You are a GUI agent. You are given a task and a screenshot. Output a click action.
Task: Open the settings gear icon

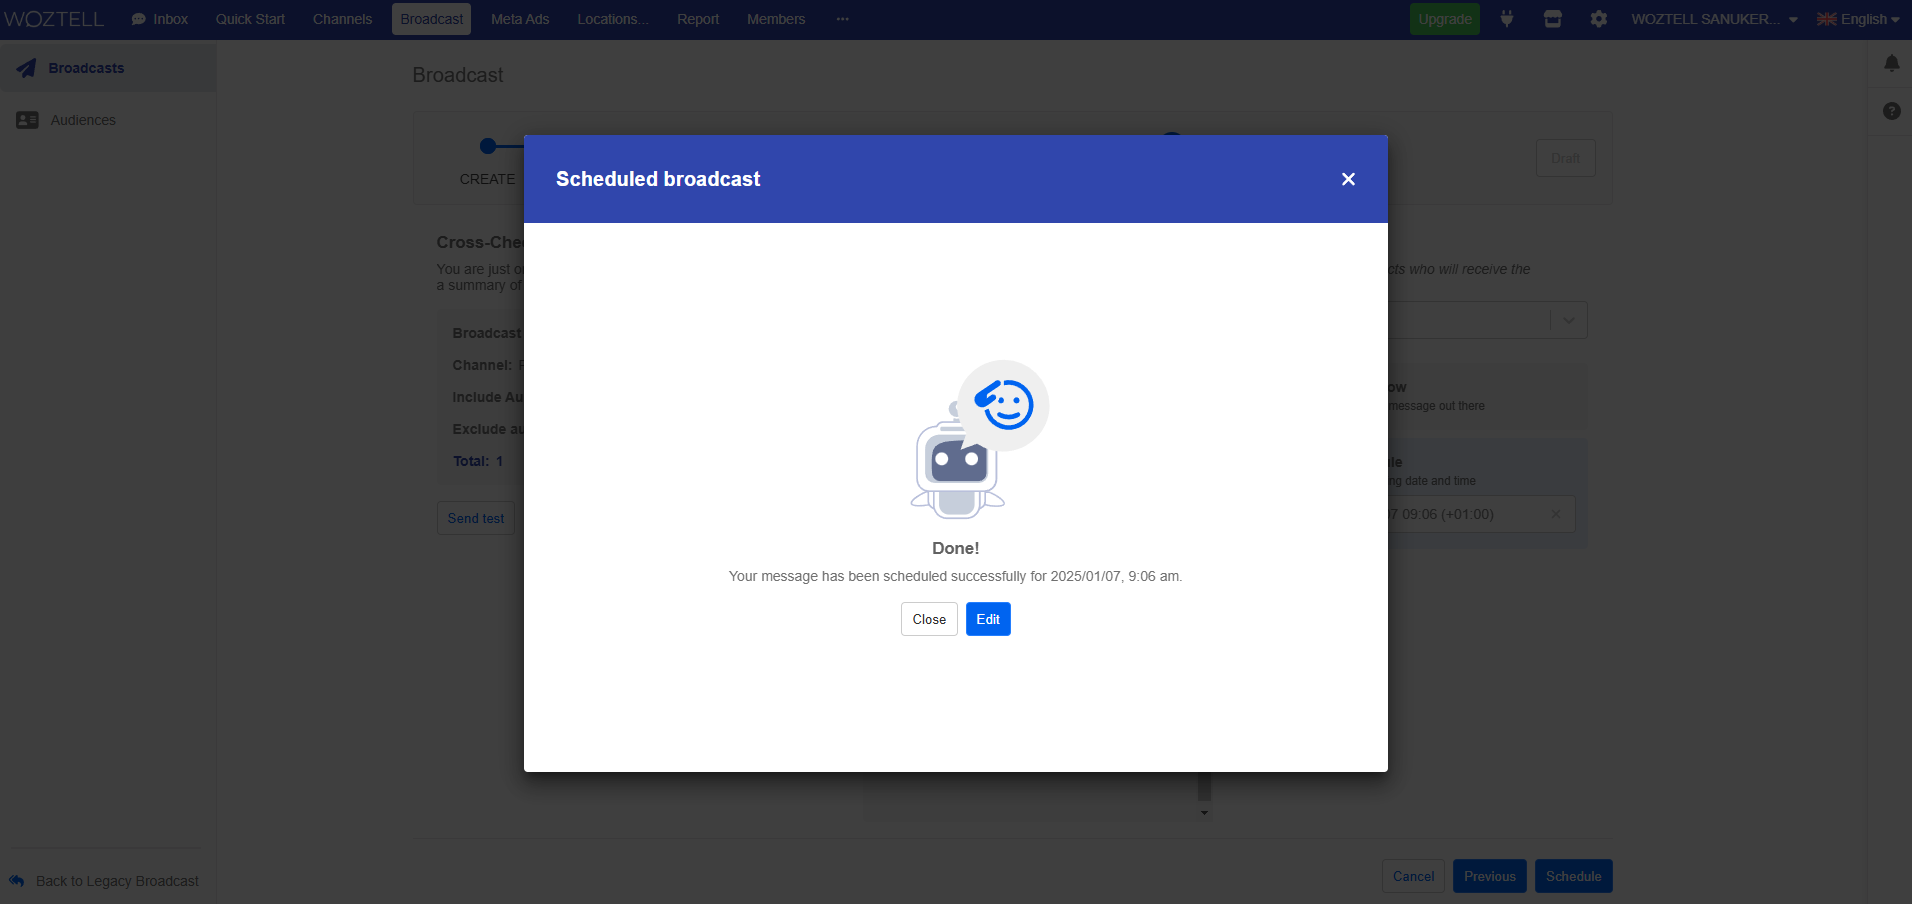pos(1598,19)
